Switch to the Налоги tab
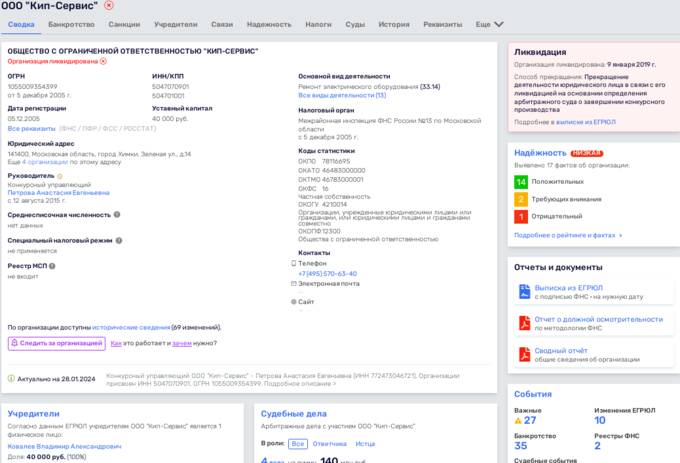This screenshot has height=463, width=680. pyautogui.click(x=318, y=24)
